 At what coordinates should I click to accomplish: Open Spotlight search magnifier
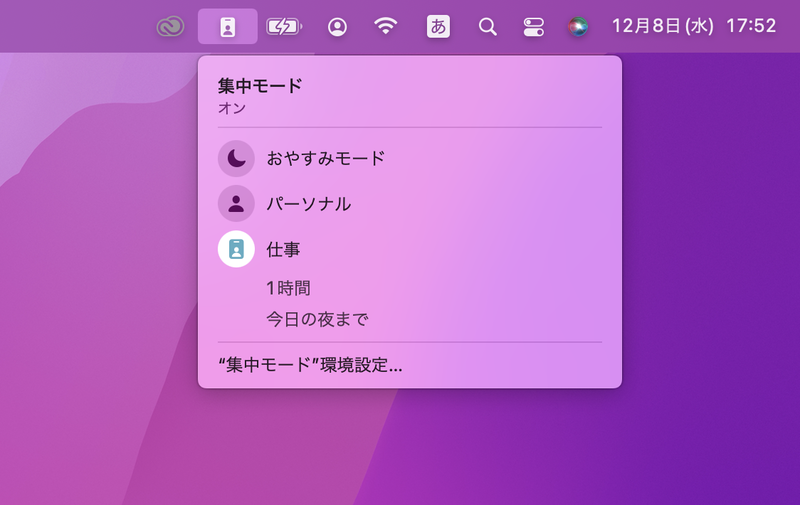pyautogui.click(x=488, y=27)
